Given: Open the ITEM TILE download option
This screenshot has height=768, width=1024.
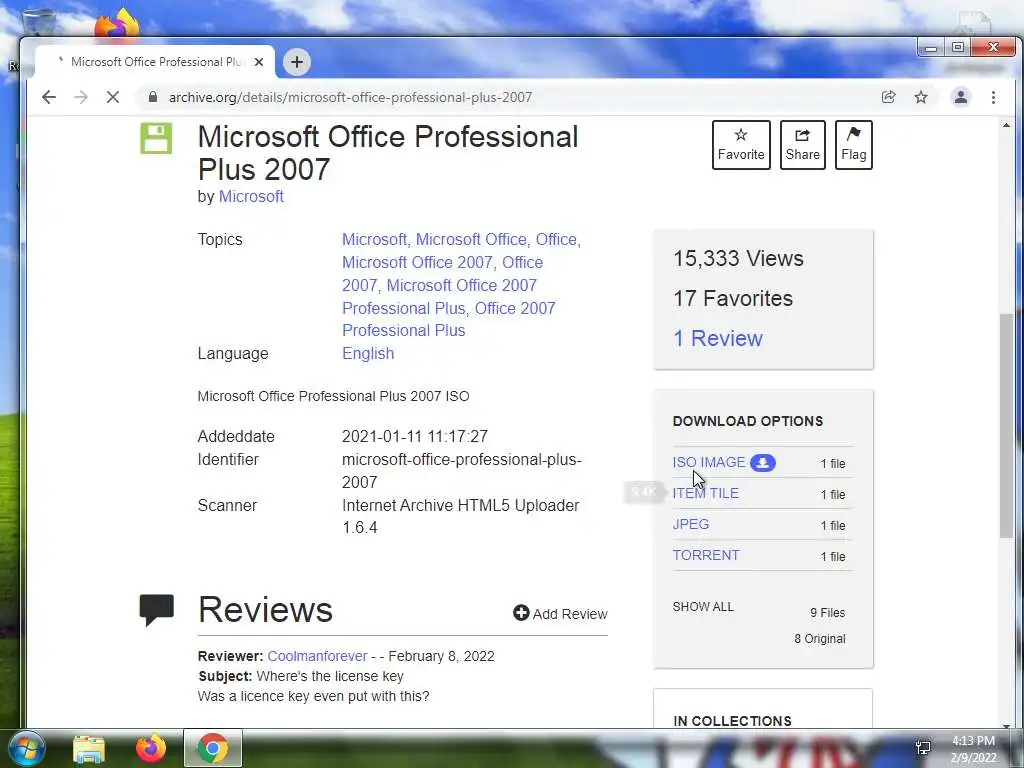Looking at the screenshot, I should (705, 493).
